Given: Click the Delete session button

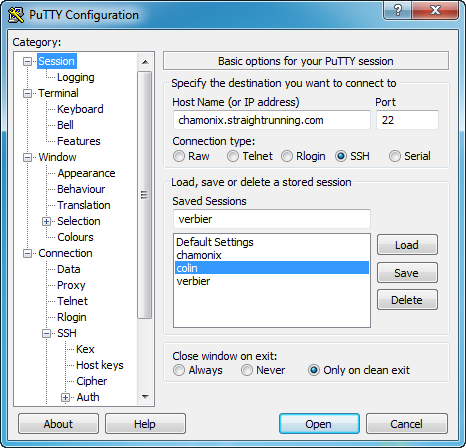Looking at the screenshot, I should [x=407, y=300].
